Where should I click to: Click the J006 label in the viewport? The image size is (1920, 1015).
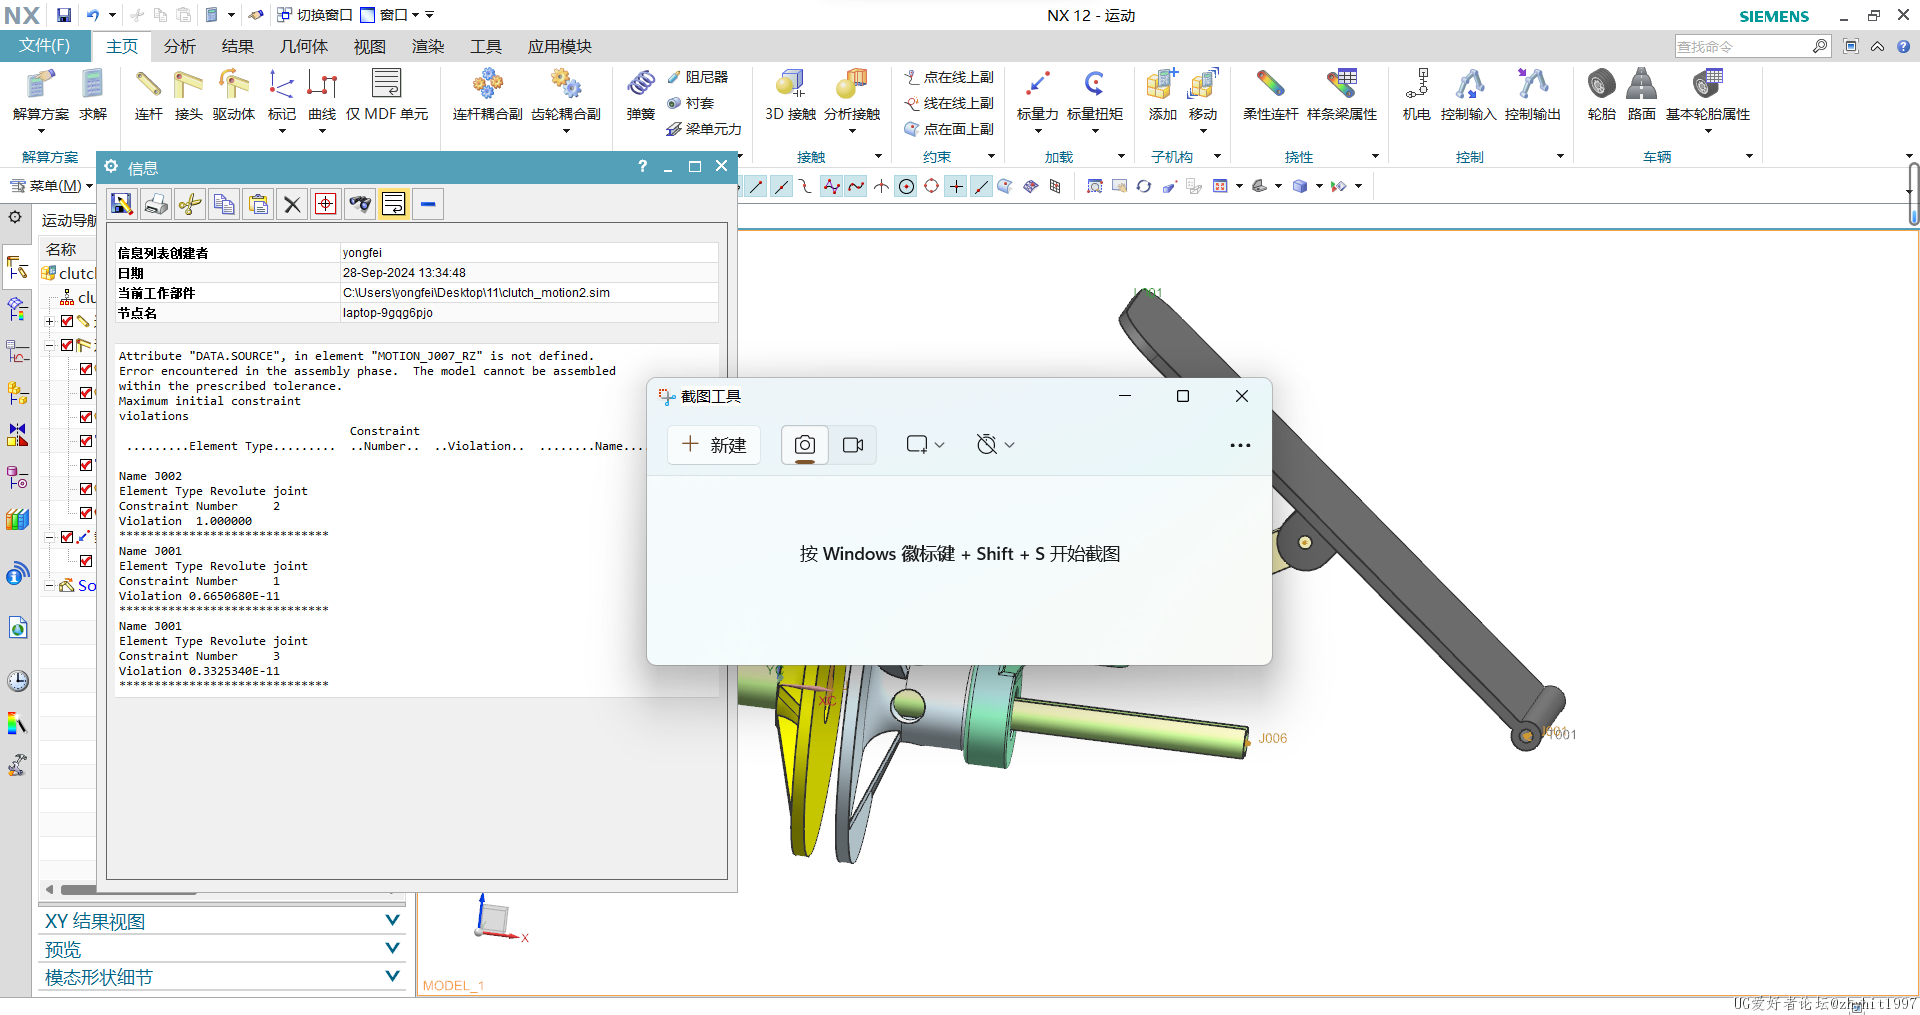pos(1273,738)
